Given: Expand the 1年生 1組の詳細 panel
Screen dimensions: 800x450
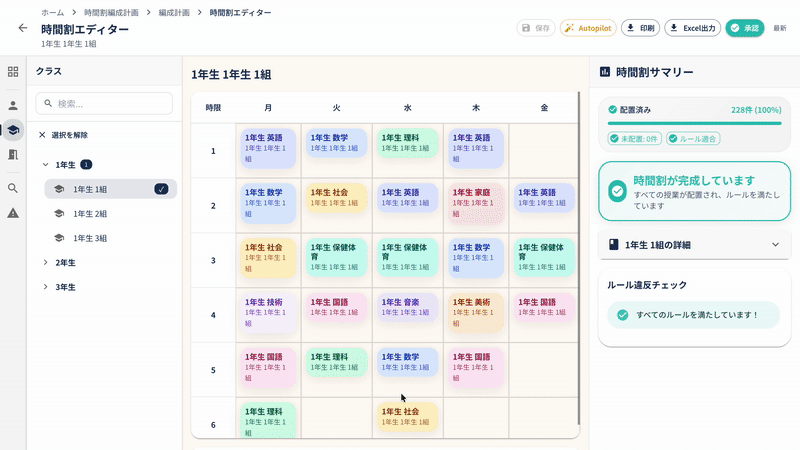Looking at the screenshot, I should [775, 244].
